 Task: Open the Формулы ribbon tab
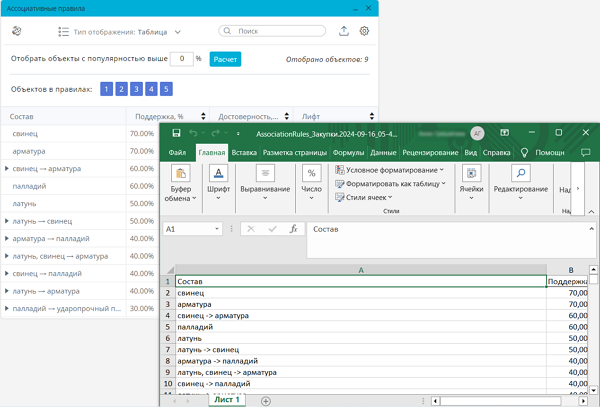pos(348,153)
